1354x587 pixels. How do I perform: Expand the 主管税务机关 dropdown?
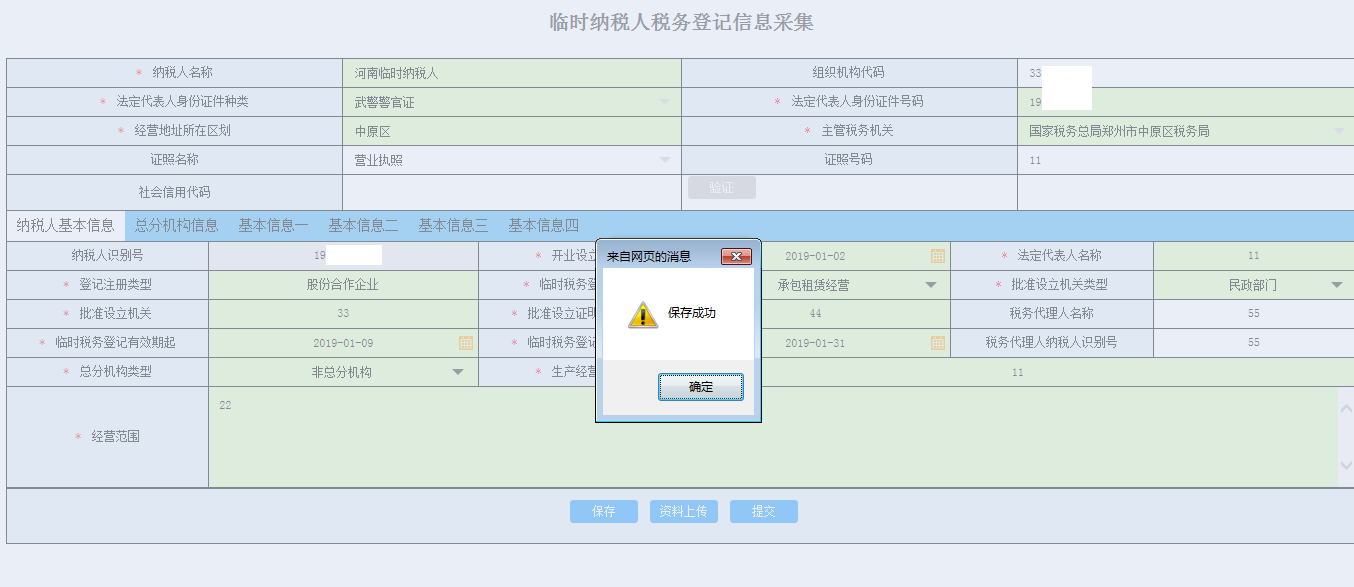point(1338,131)
